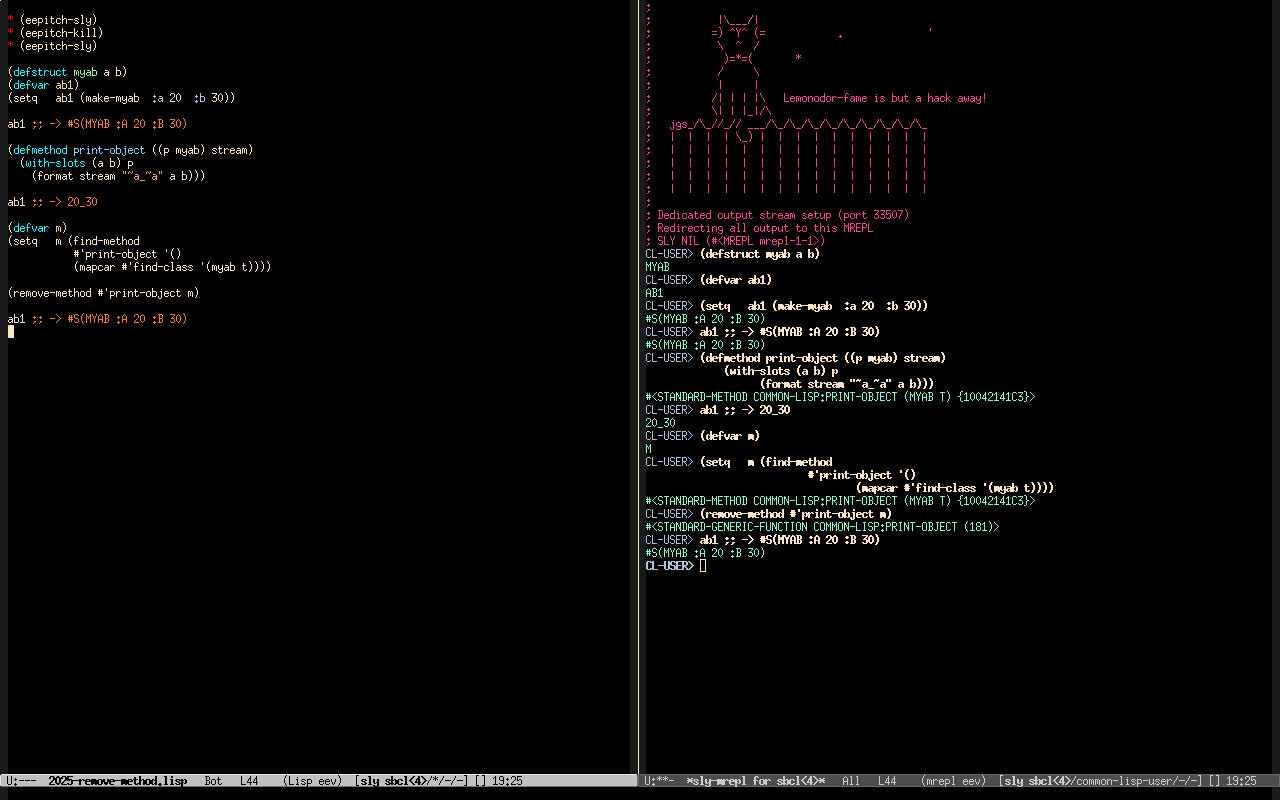The width and height of the screenshot is (1280, 800).
Task: Click the U:**- modified status in right mode line
Action: (x=661, y=781)
